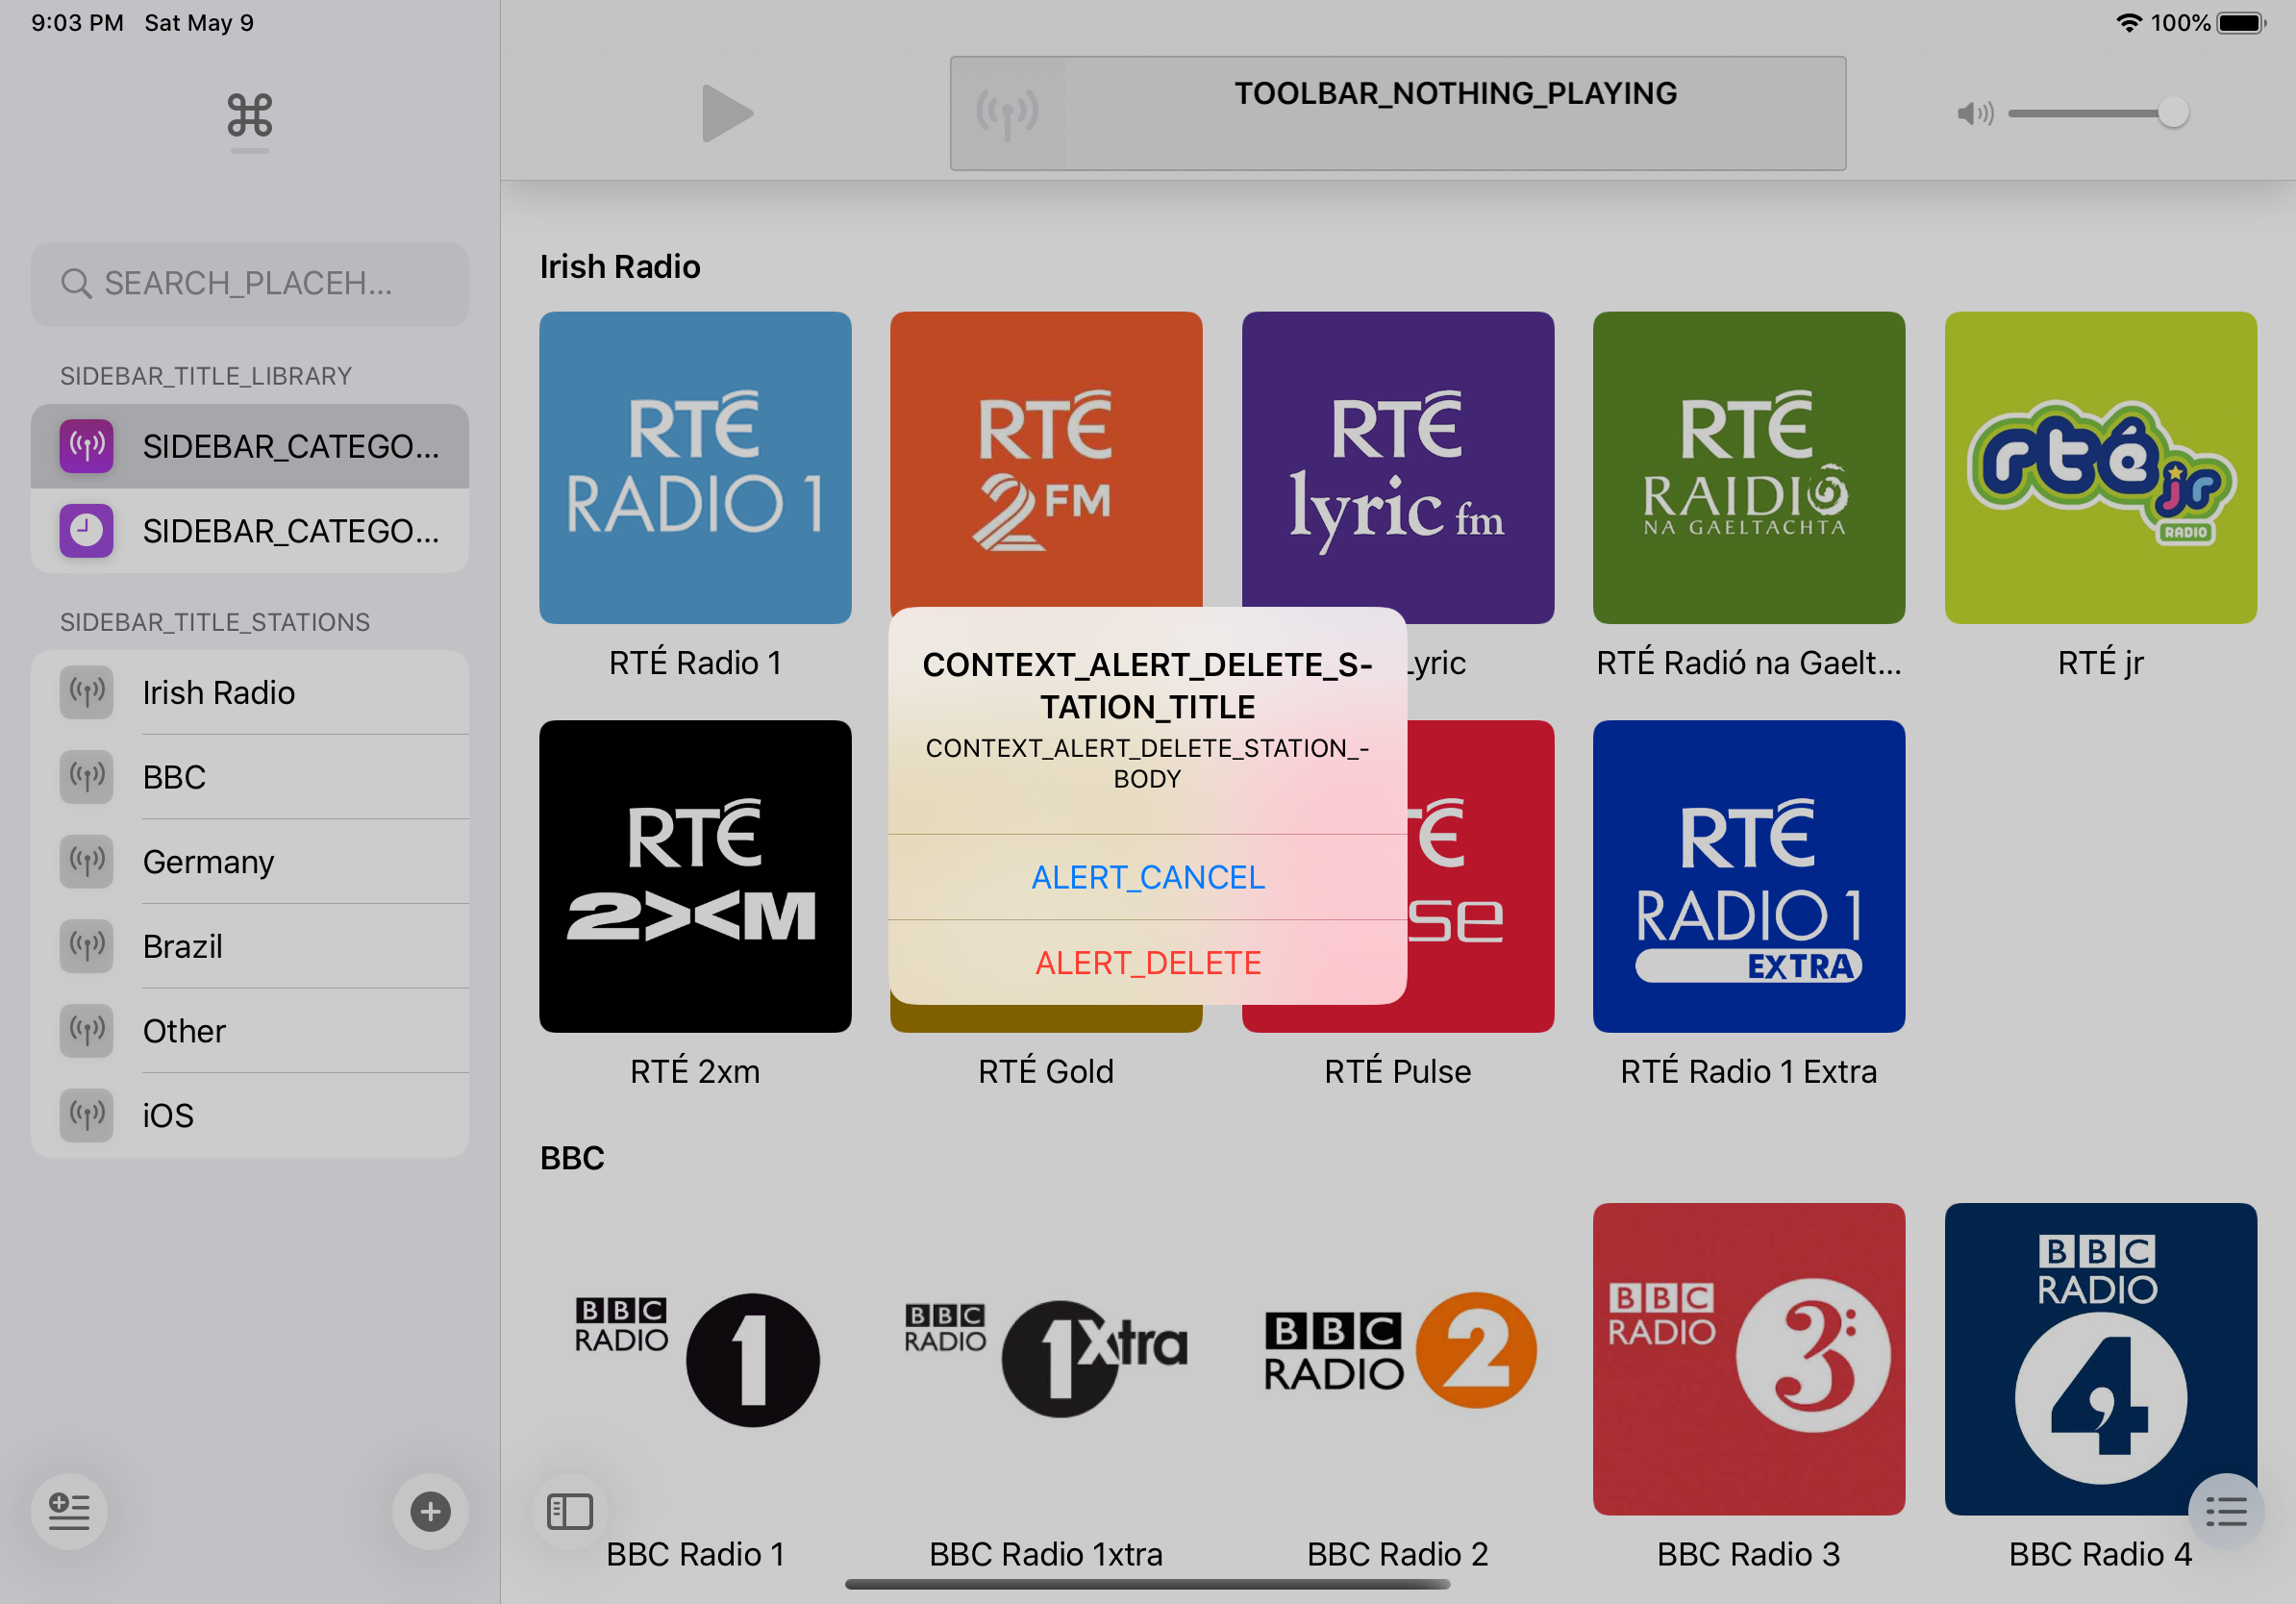2296x1604 pixels.
Task: Click the speaker volume icon
Action: 1974,113
